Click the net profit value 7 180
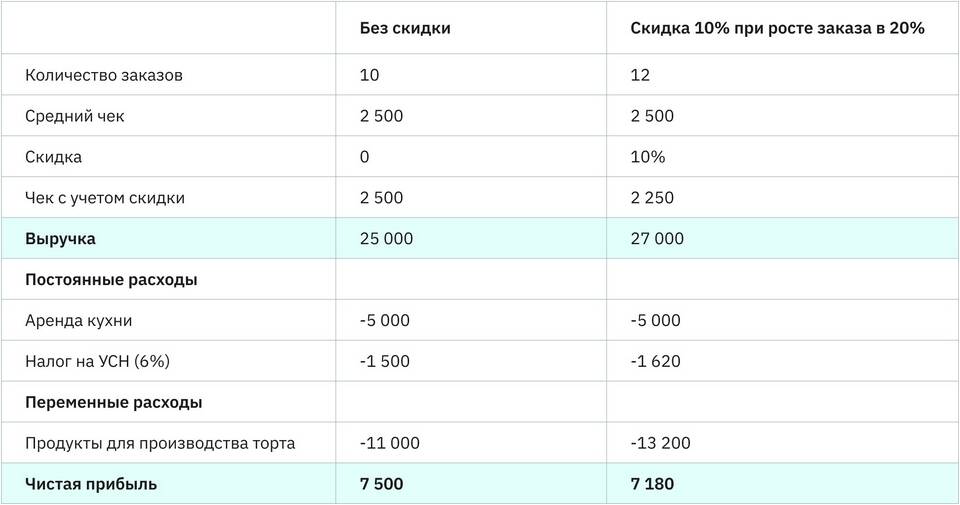The image size is (960, 505). [x=652, y=484]
